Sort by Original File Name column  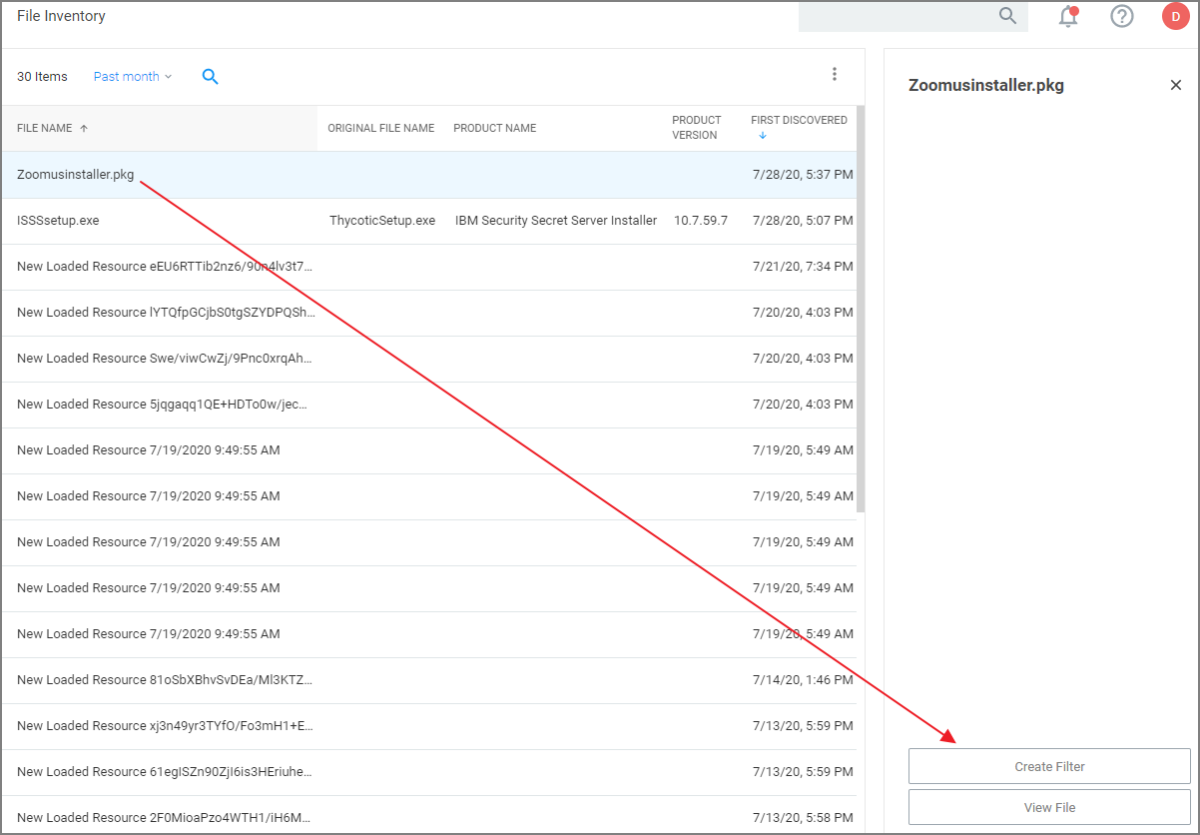[380, 128]
